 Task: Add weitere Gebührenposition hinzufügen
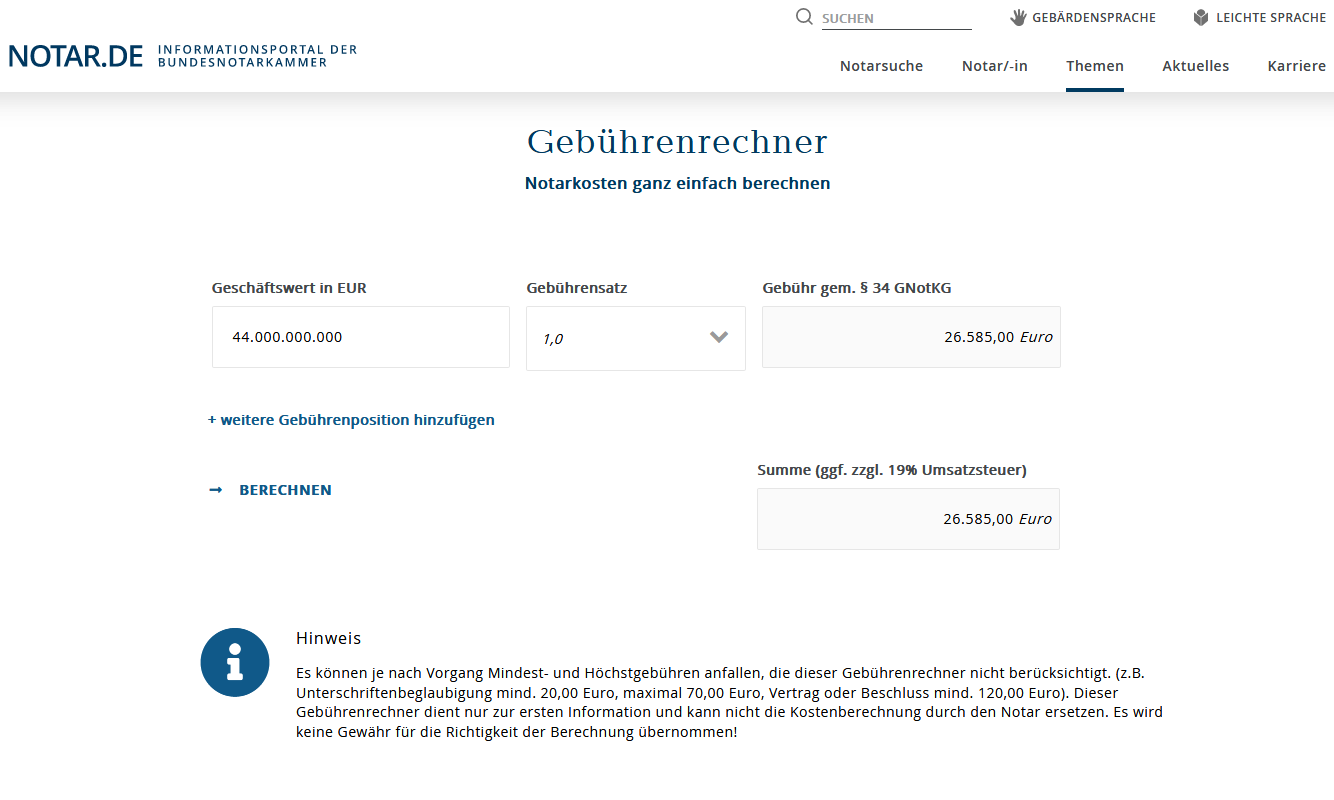pos(351,420)
